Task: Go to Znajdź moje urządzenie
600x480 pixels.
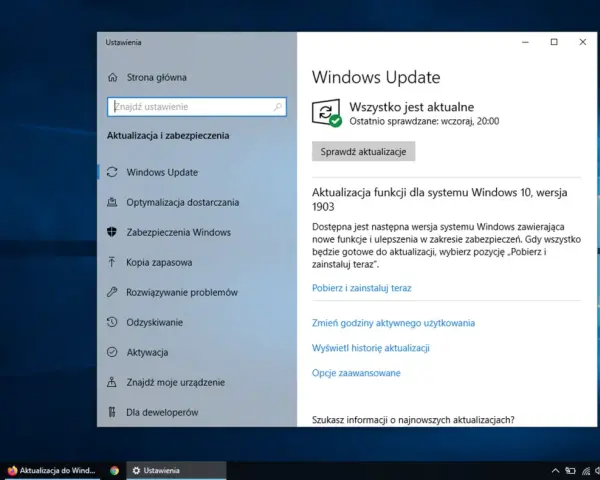Action: [197, 382]
